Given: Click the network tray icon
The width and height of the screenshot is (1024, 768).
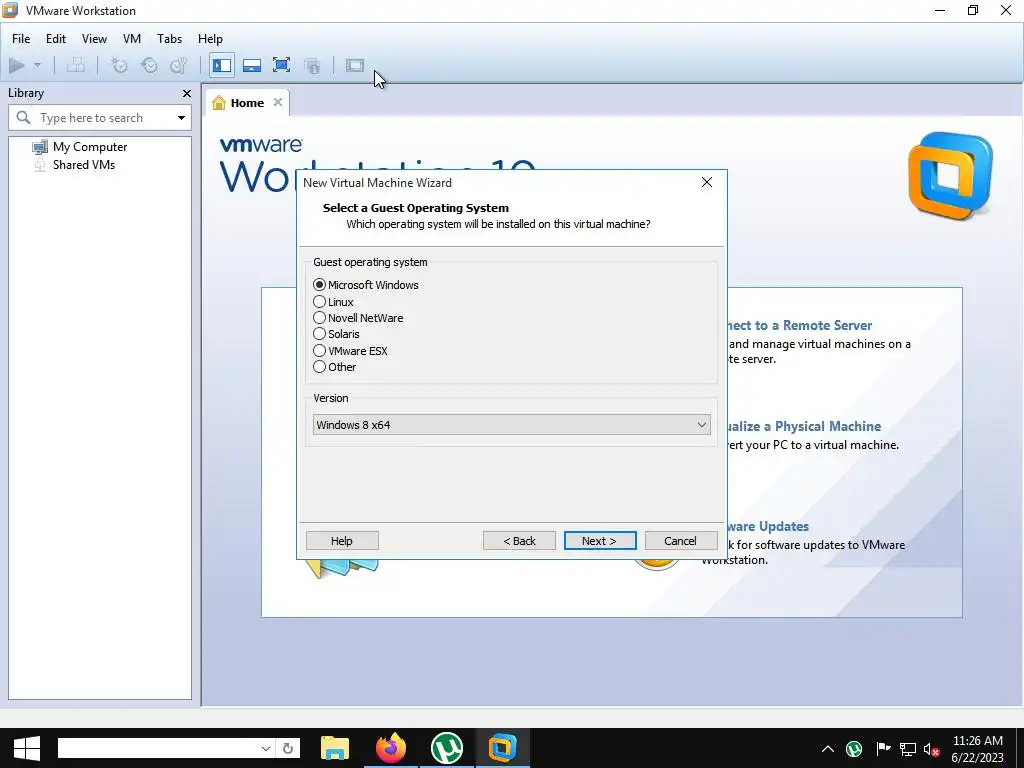Looking at the screenshot, I should click(908, 749).
